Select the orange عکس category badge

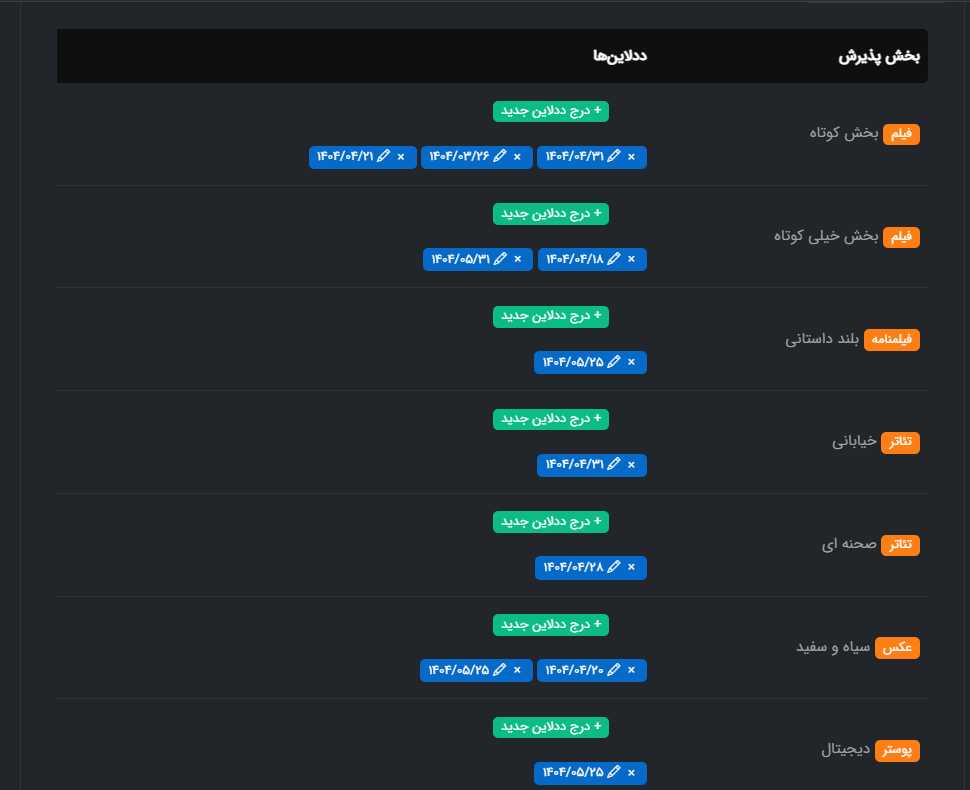(x=897, y=648)
